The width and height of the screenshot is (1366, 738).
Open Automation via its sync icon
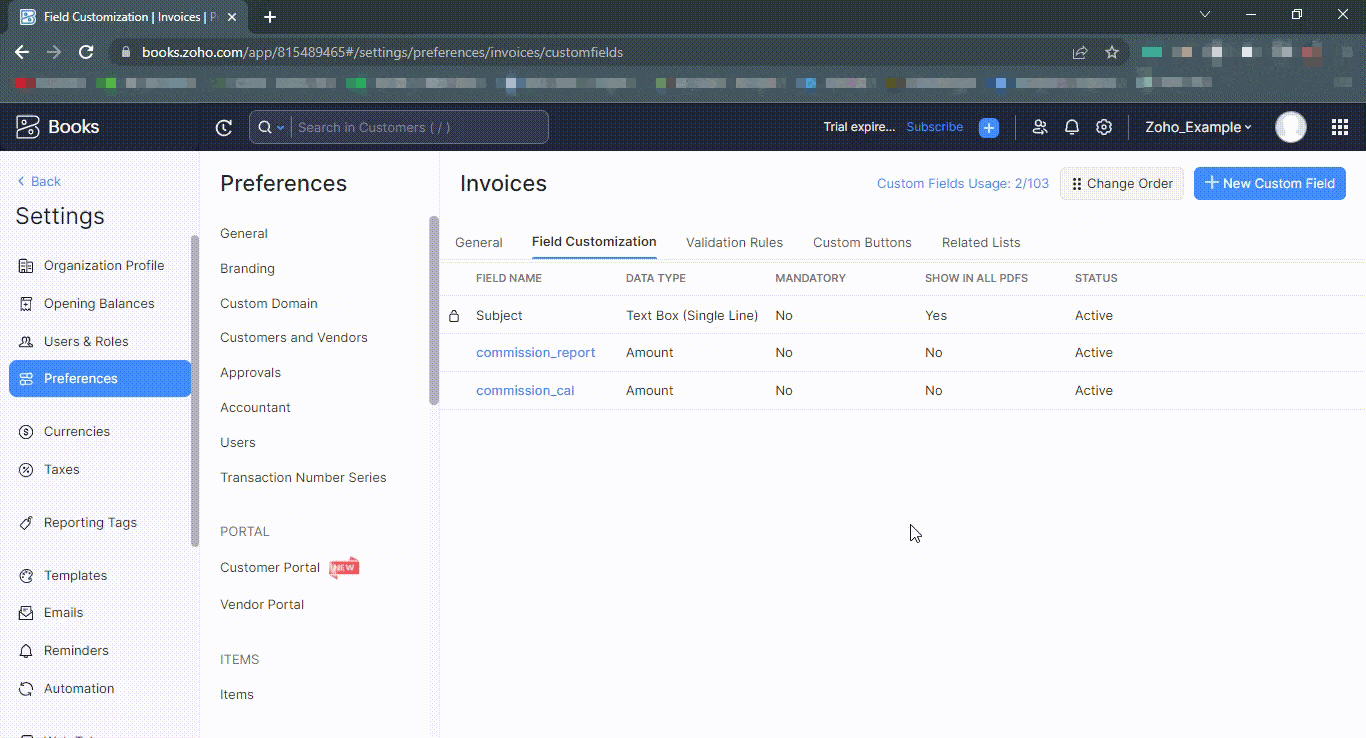[x=25, y=688]
